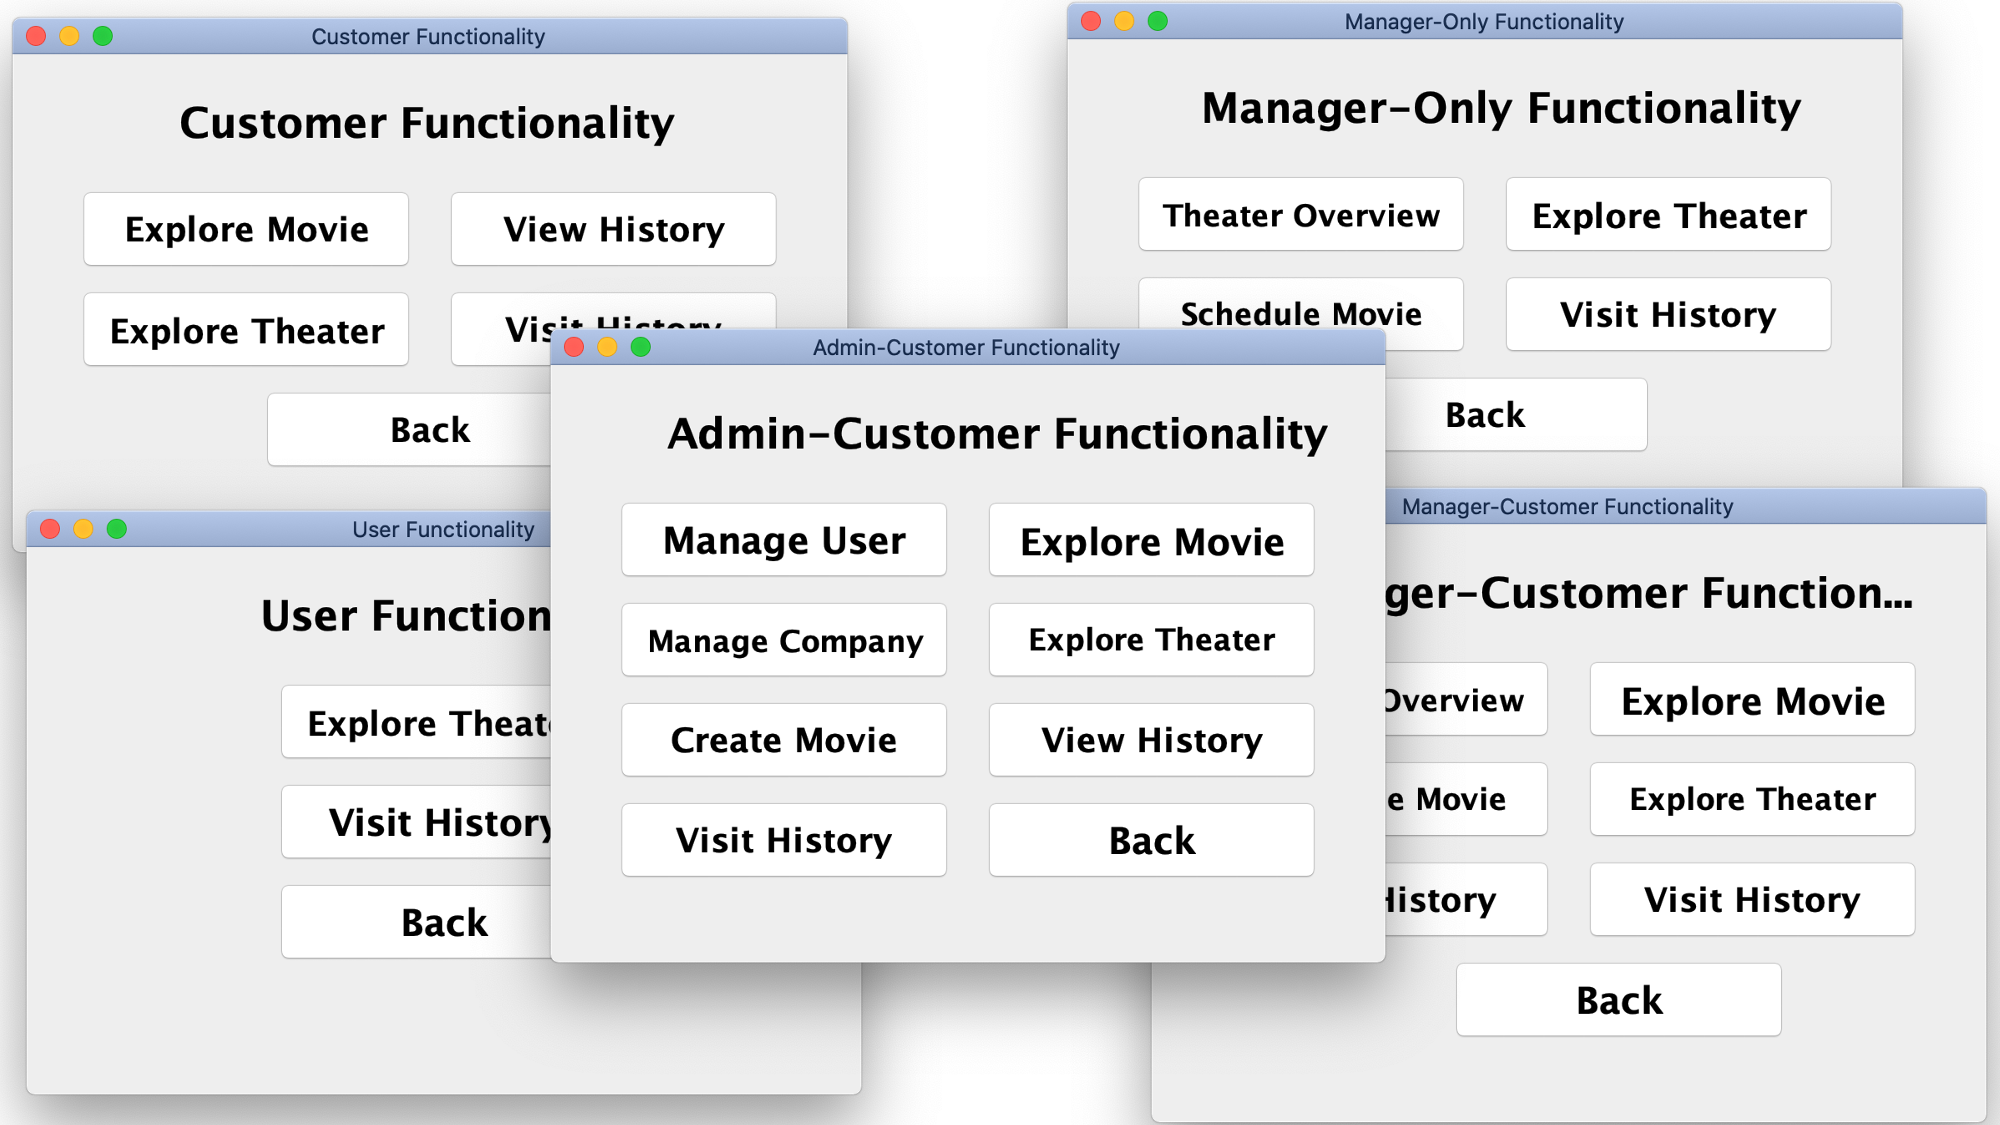Click Explore Movie in Manager-Customer window
Image resolution: width=2000 pixels, height=1125 pixels.
coord(1752,700)
